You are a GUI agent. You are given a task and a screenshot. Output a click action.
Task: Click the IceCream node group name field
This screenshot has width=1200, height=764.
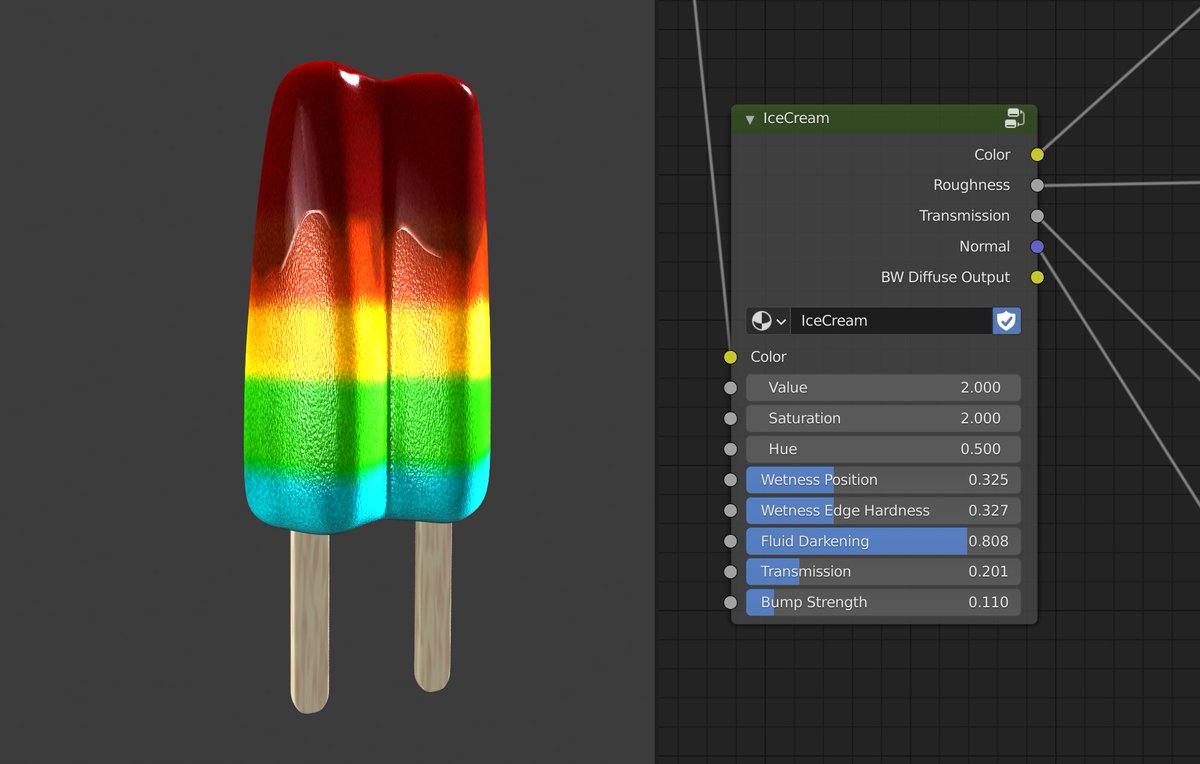pyautogui.click(x=891, y=321)
